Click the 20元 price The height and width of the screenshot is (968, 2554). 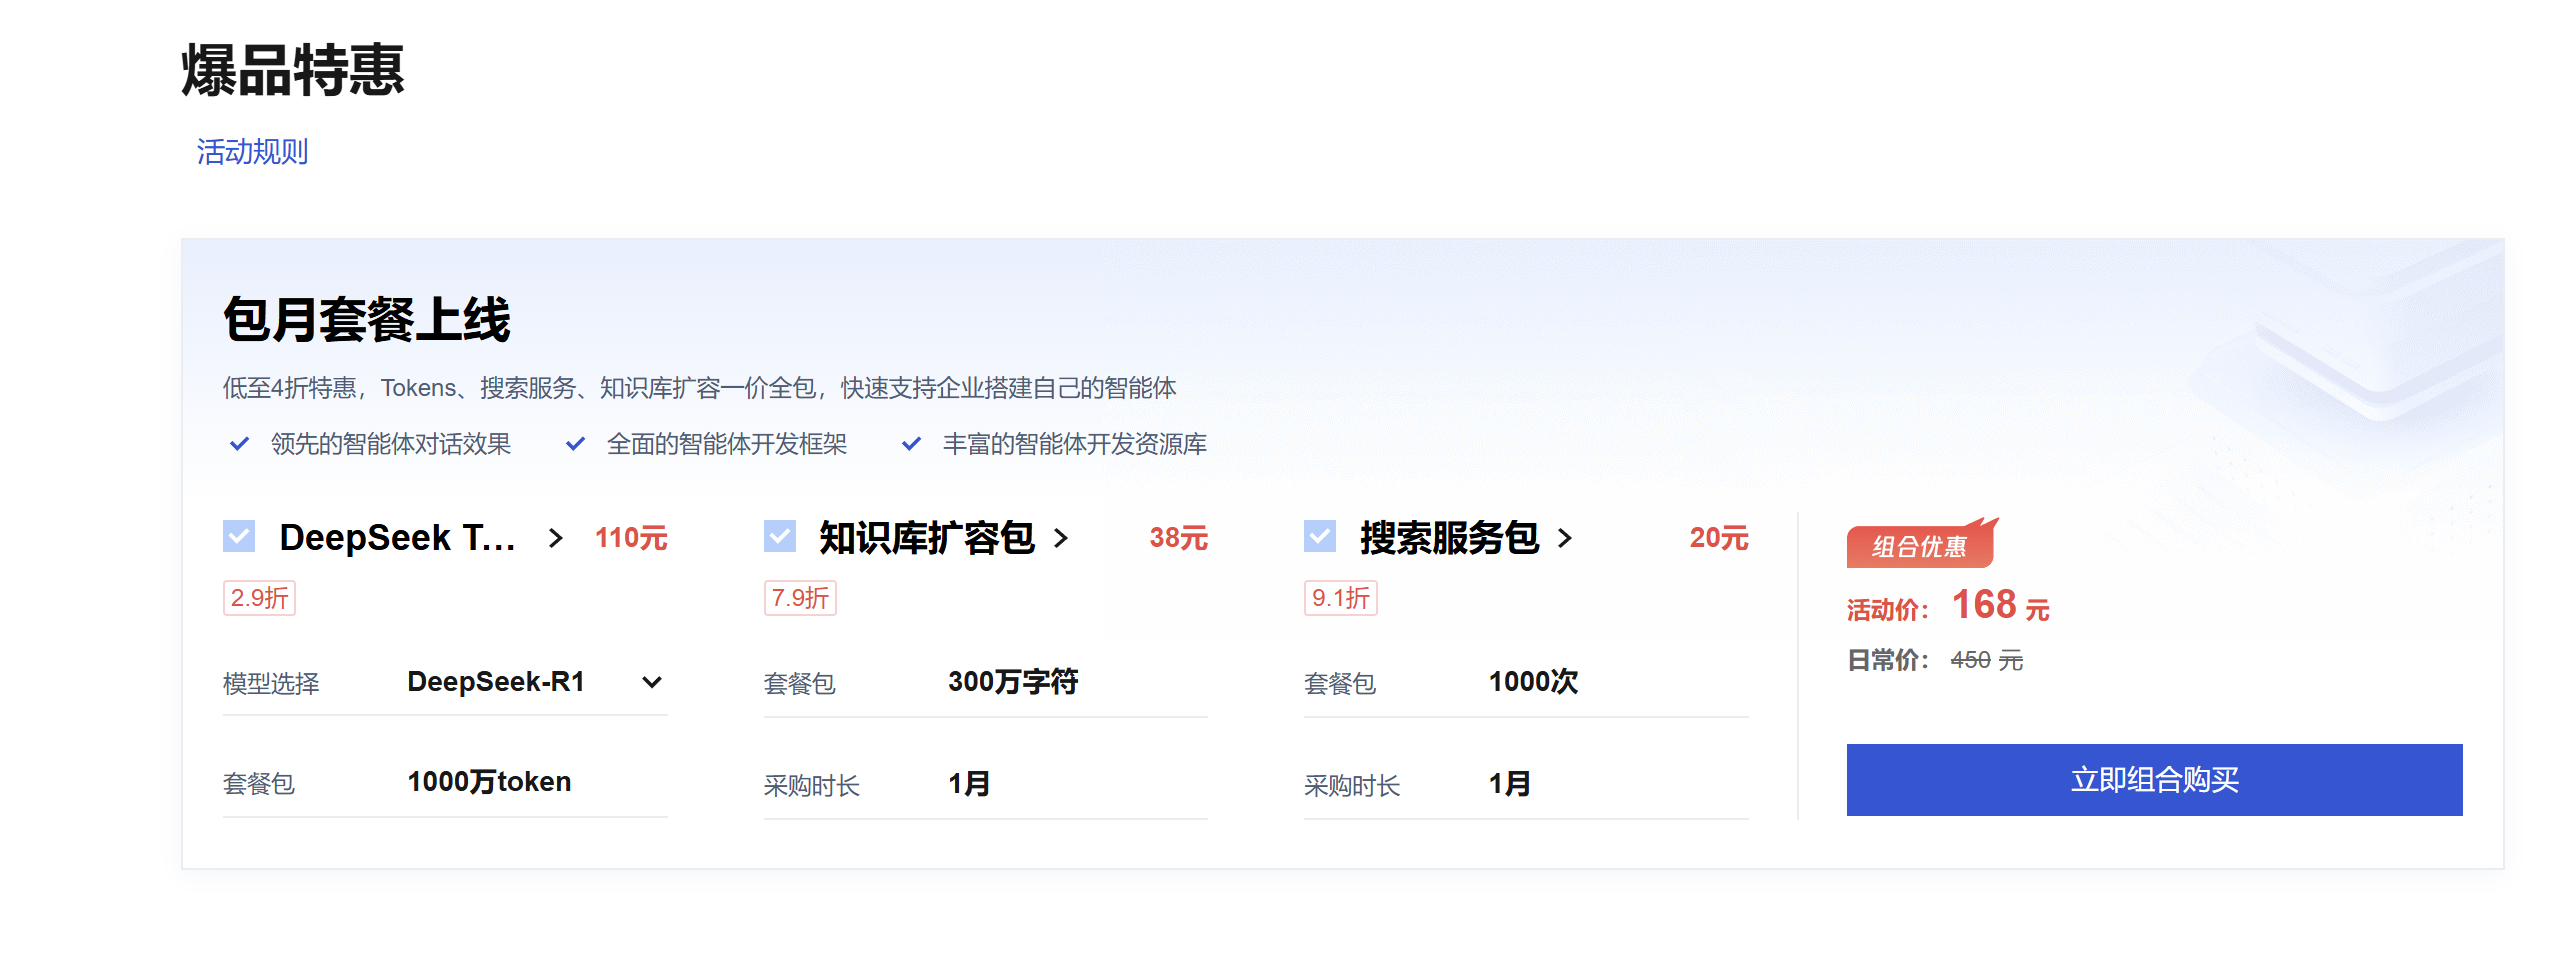pos(1718,538)
